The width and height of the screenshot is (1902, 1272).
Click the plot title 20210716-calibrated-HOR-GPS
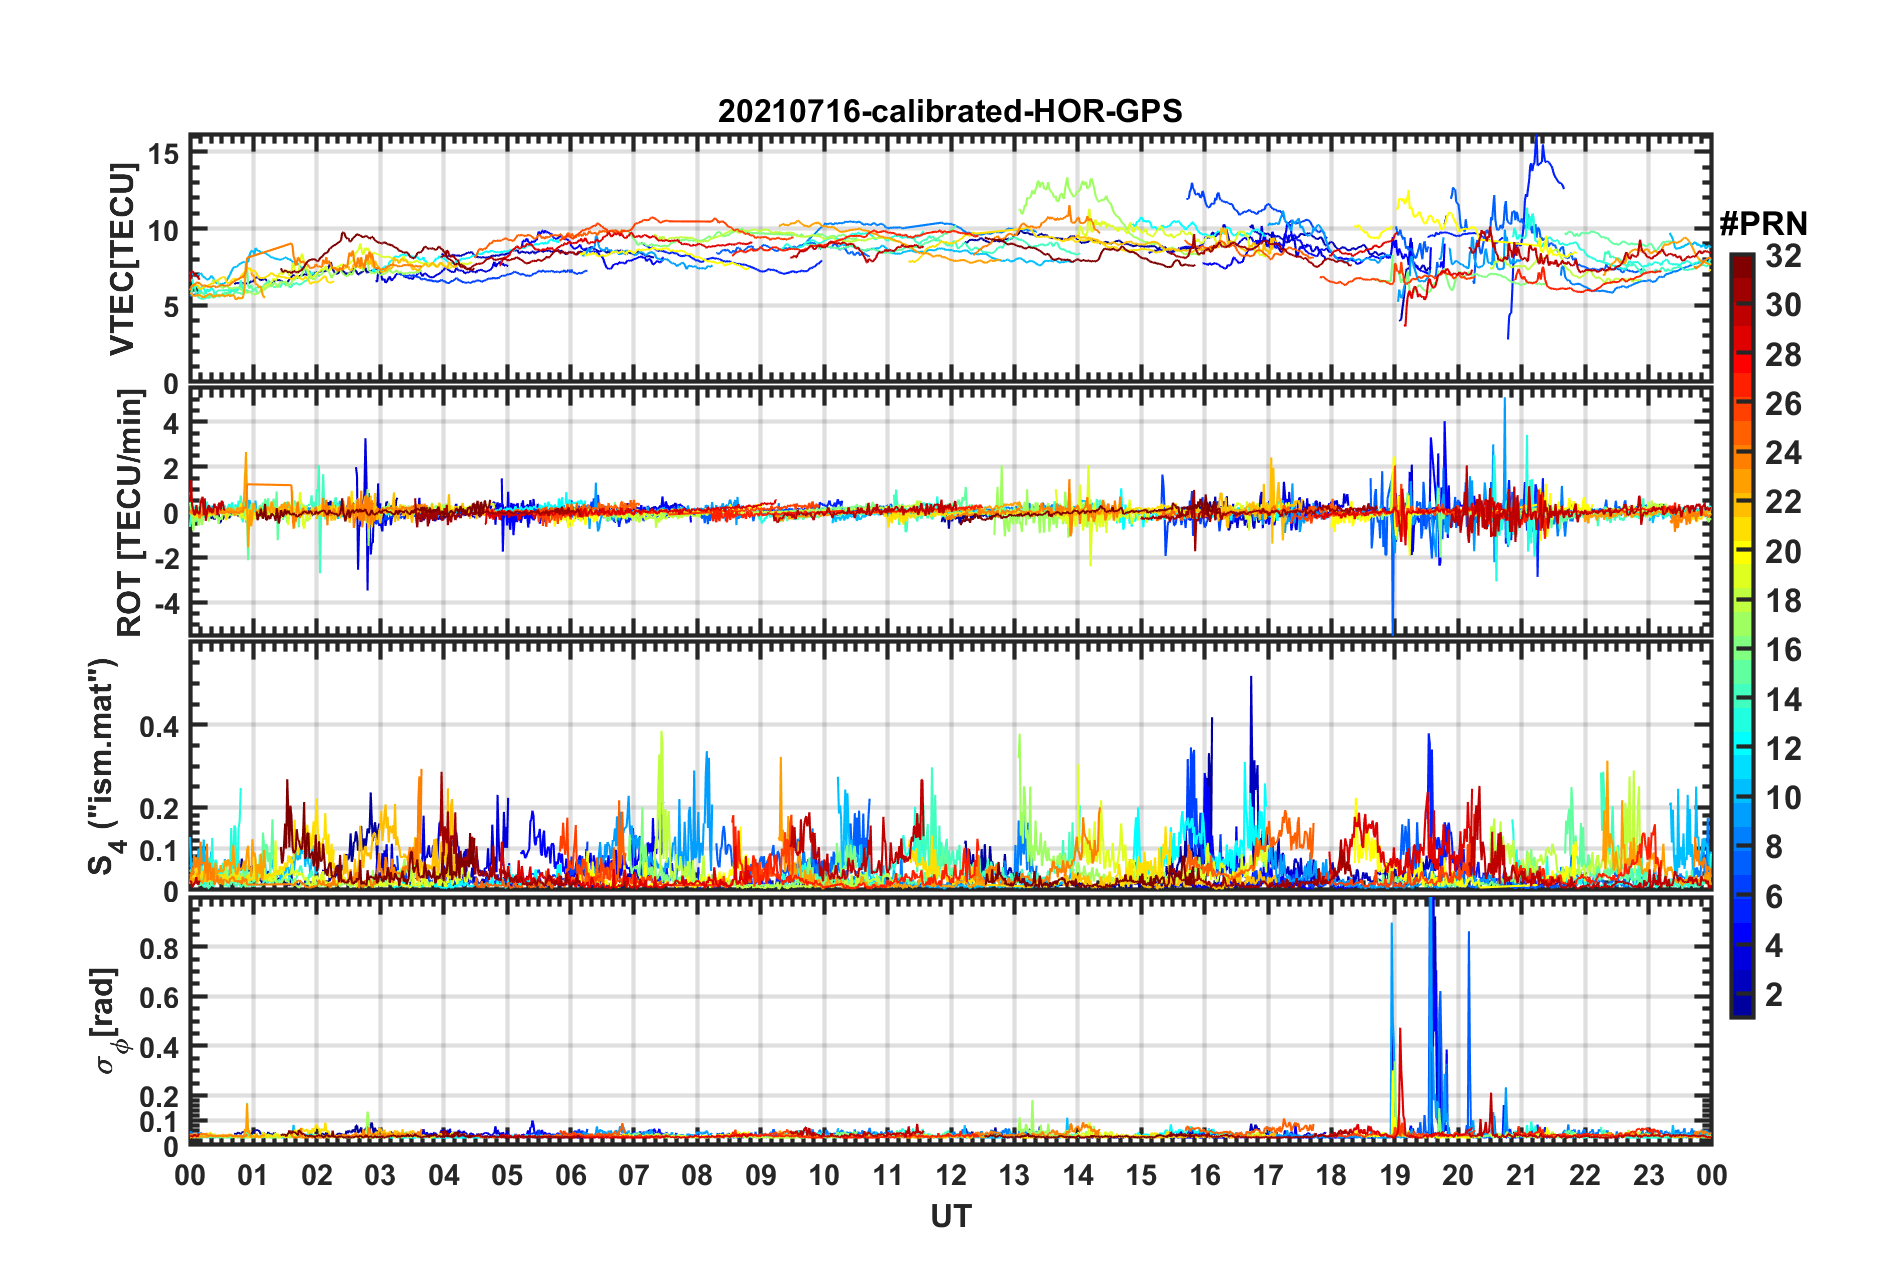(x=950, y=111)
